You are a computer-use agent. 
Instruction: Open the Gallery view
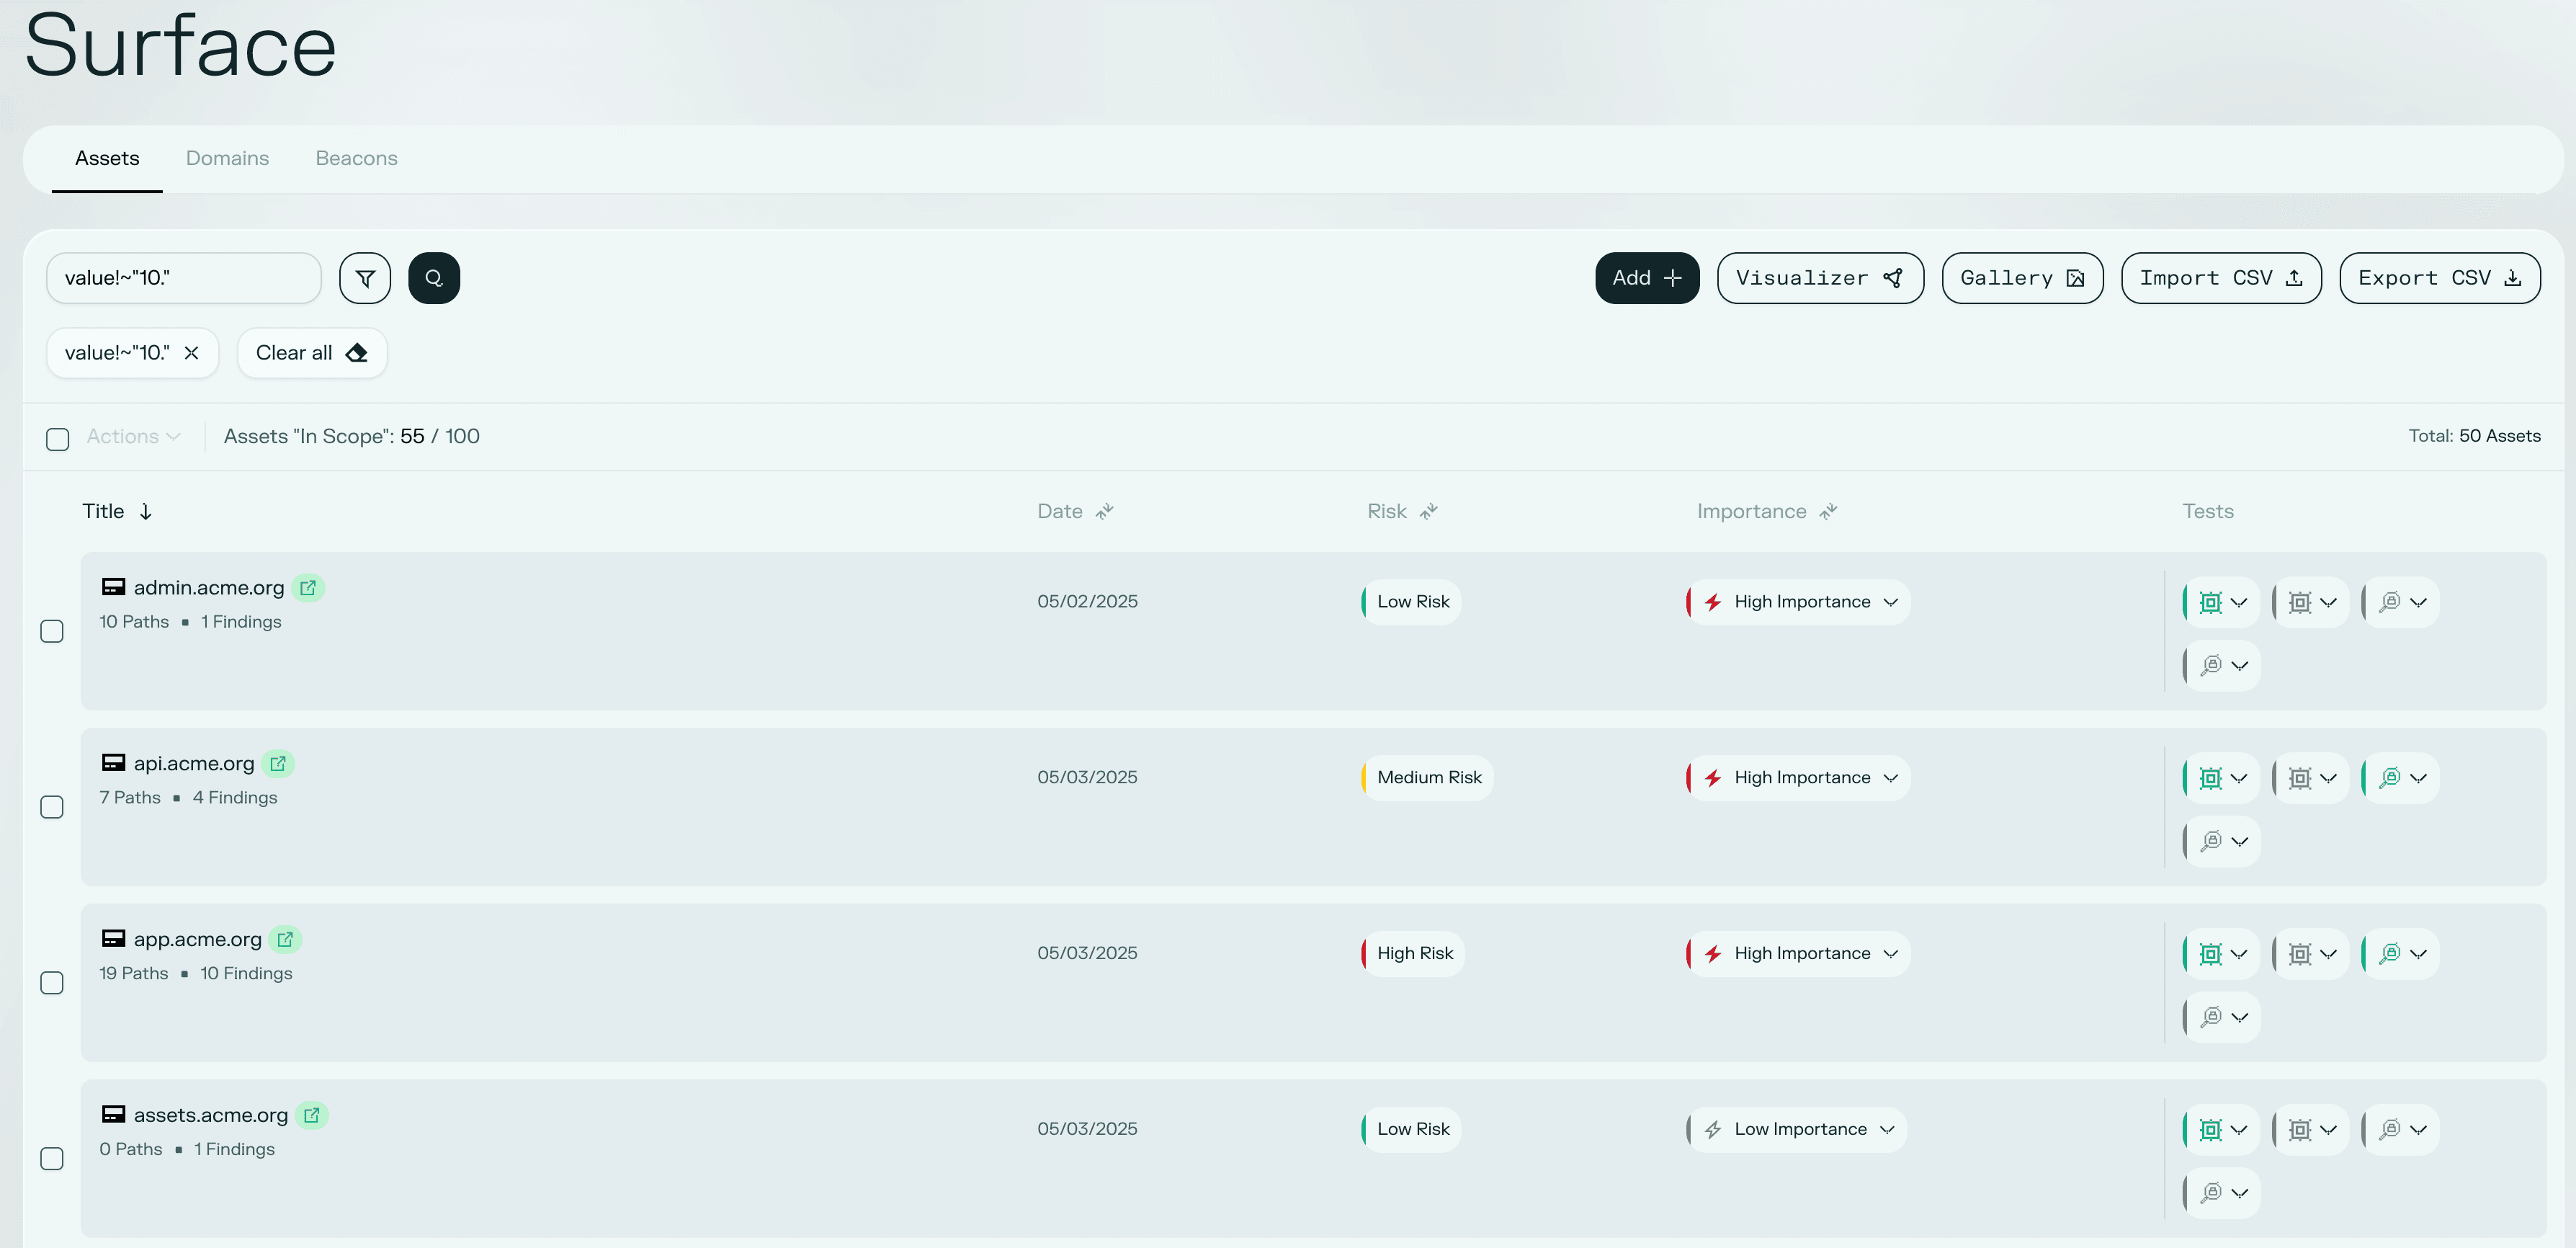2022,278
